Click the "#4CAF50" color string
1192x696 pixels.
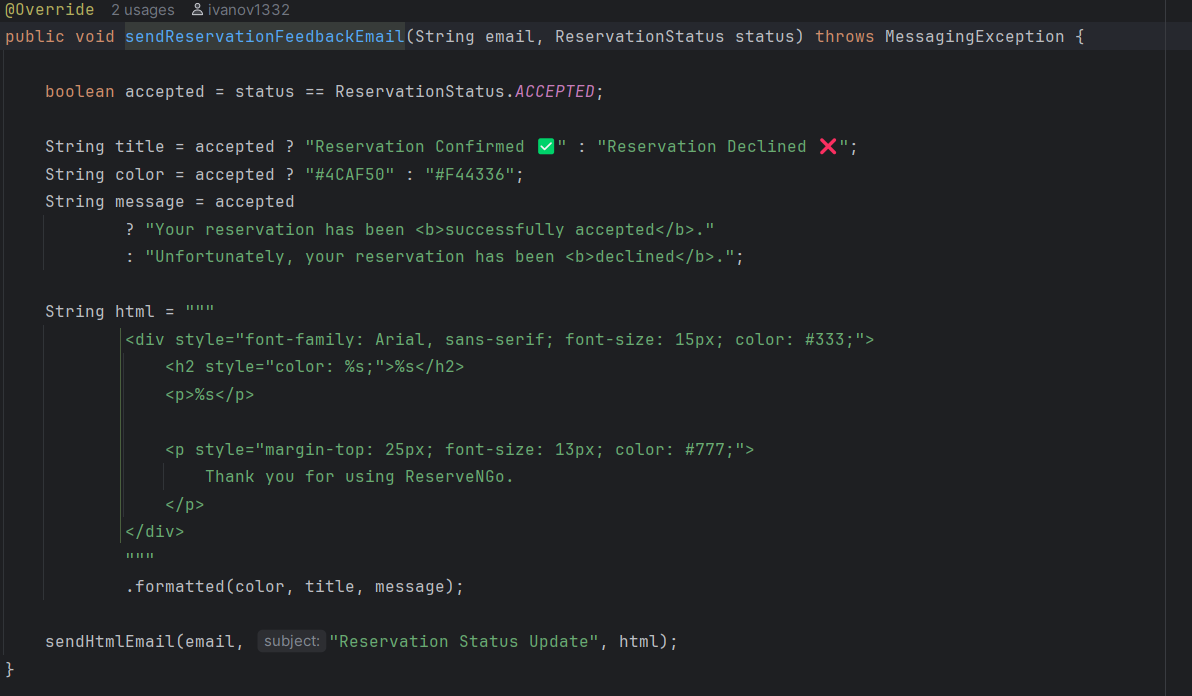[x=349, y=174]
